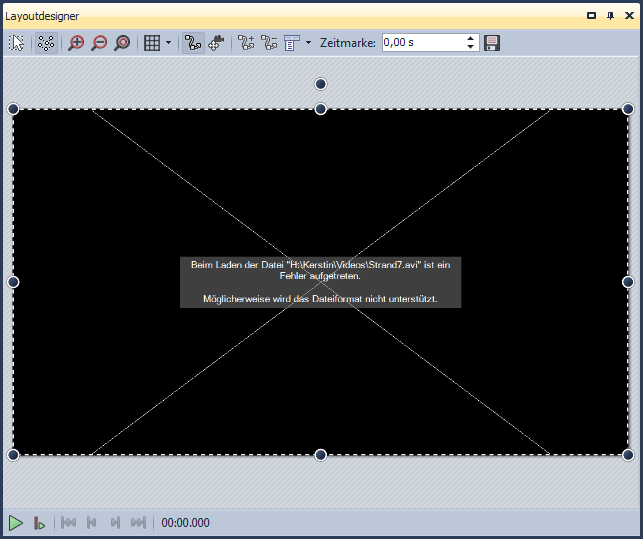Toggle the motion path mode

coord(194,43)
